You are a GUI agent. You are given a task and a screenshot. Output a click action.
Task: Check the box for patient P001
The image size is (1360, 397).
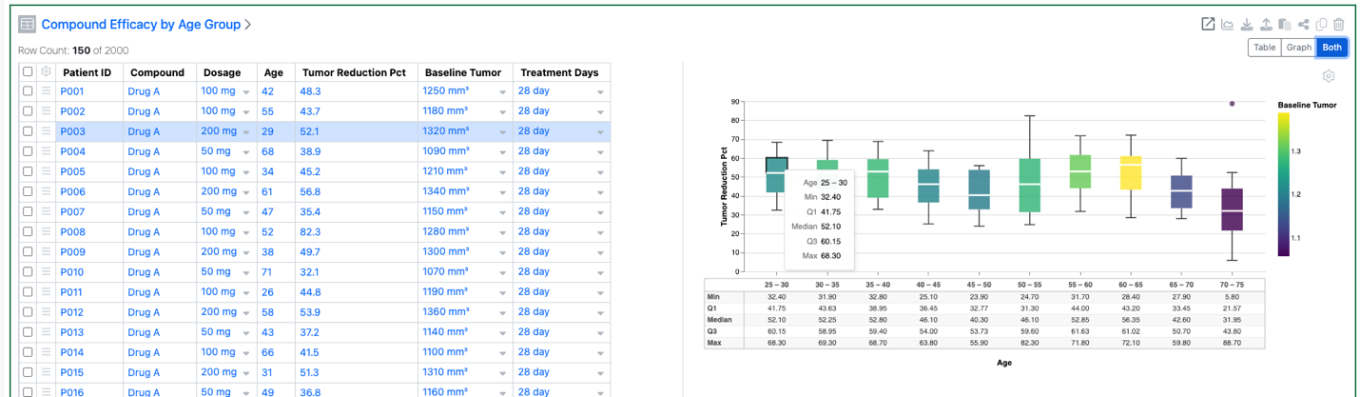point(28,91)
